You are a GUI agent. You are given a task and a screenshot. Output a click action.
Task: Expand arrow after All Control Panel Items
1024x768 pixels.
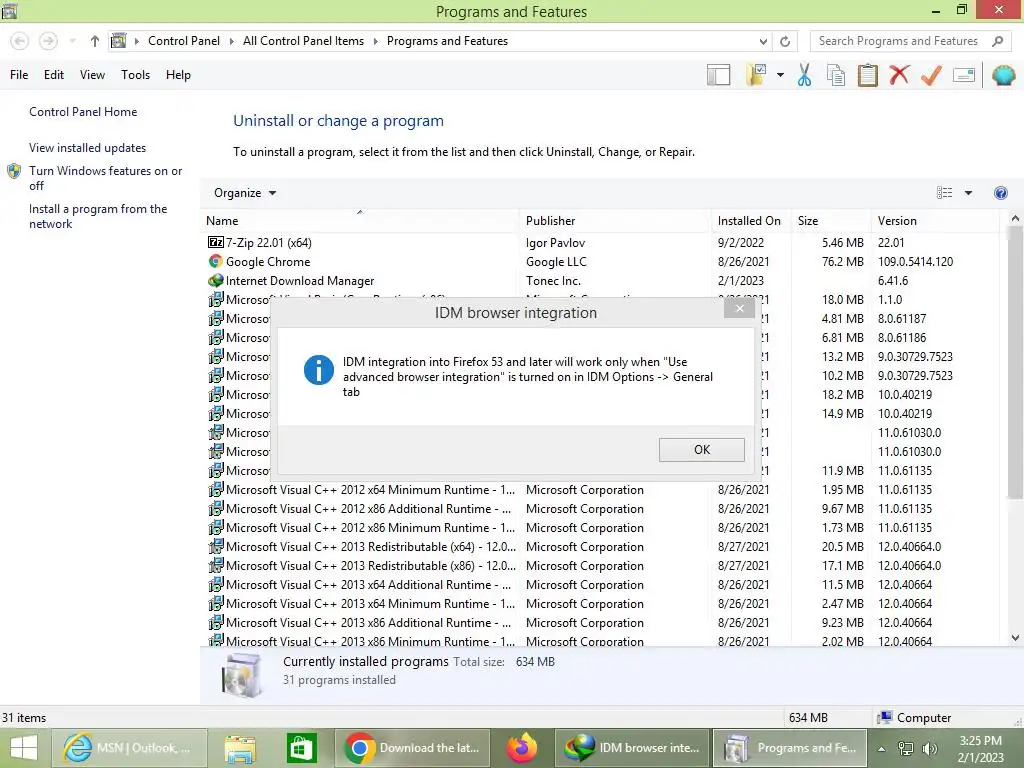point(376,41)
